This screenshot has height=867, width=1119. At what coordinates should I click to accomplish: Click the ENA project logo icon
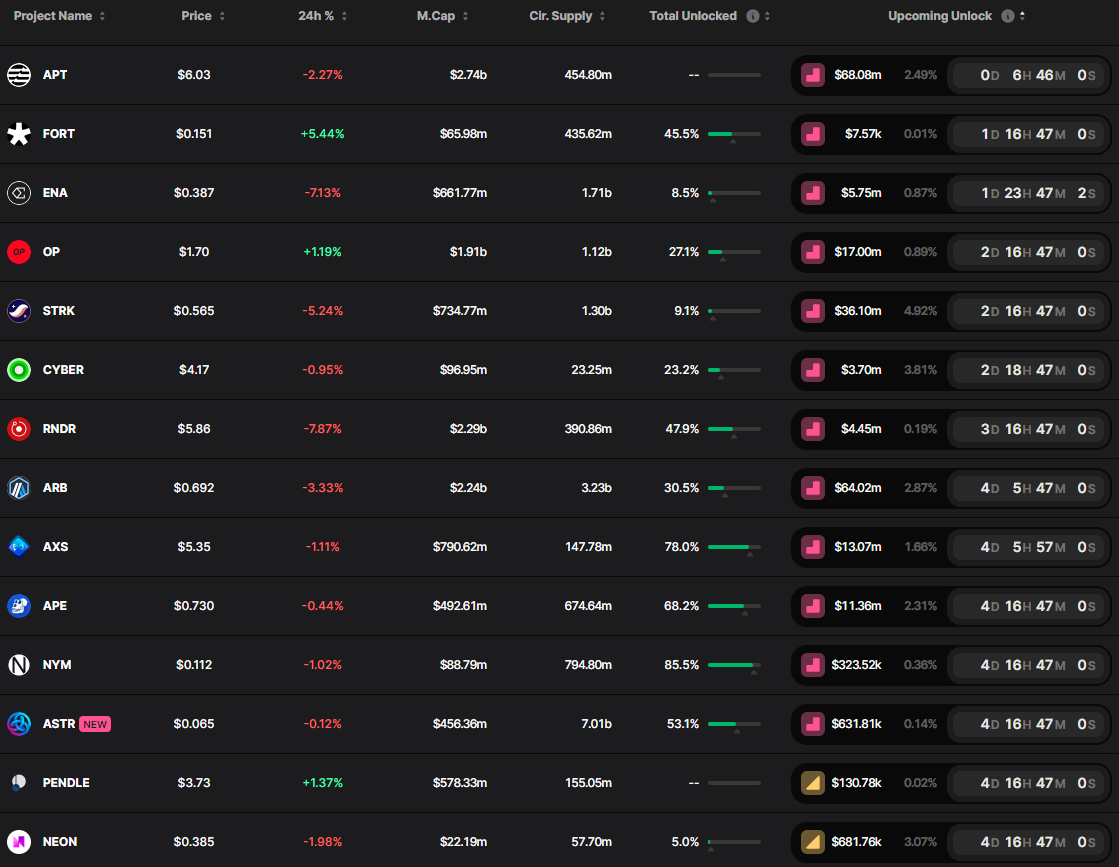[19, 193]
